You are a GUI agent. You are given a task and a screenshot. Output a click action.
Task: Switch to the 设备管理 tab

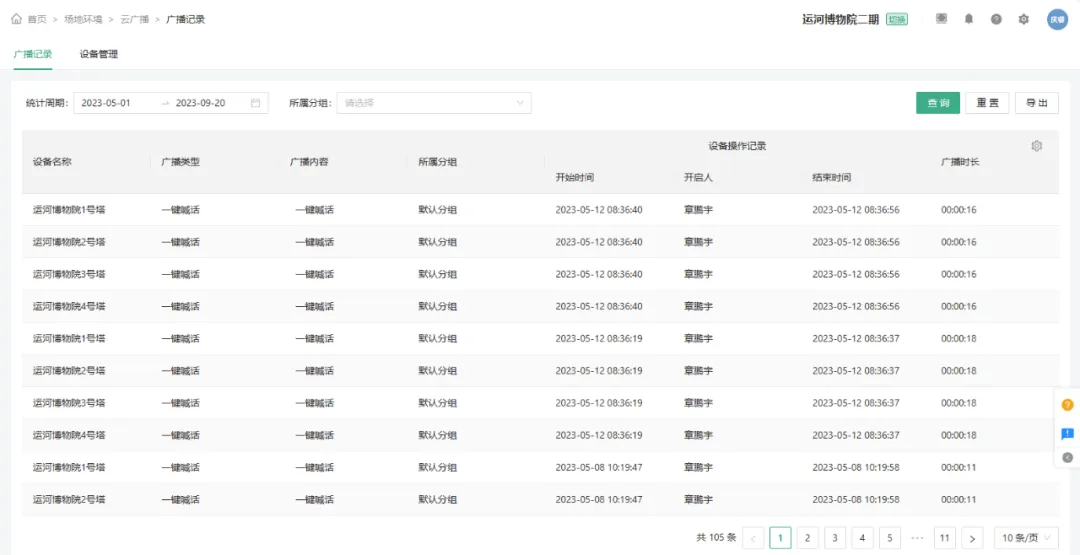[98, 54]
